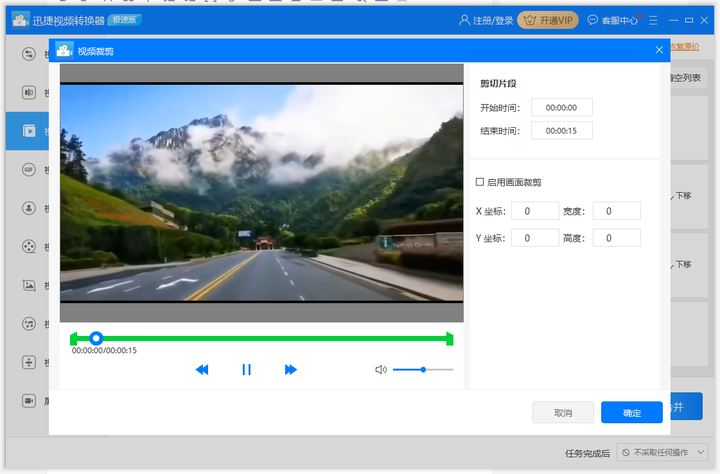
Task: Focus the X 坐标 input field
Action: click(535, 211)
